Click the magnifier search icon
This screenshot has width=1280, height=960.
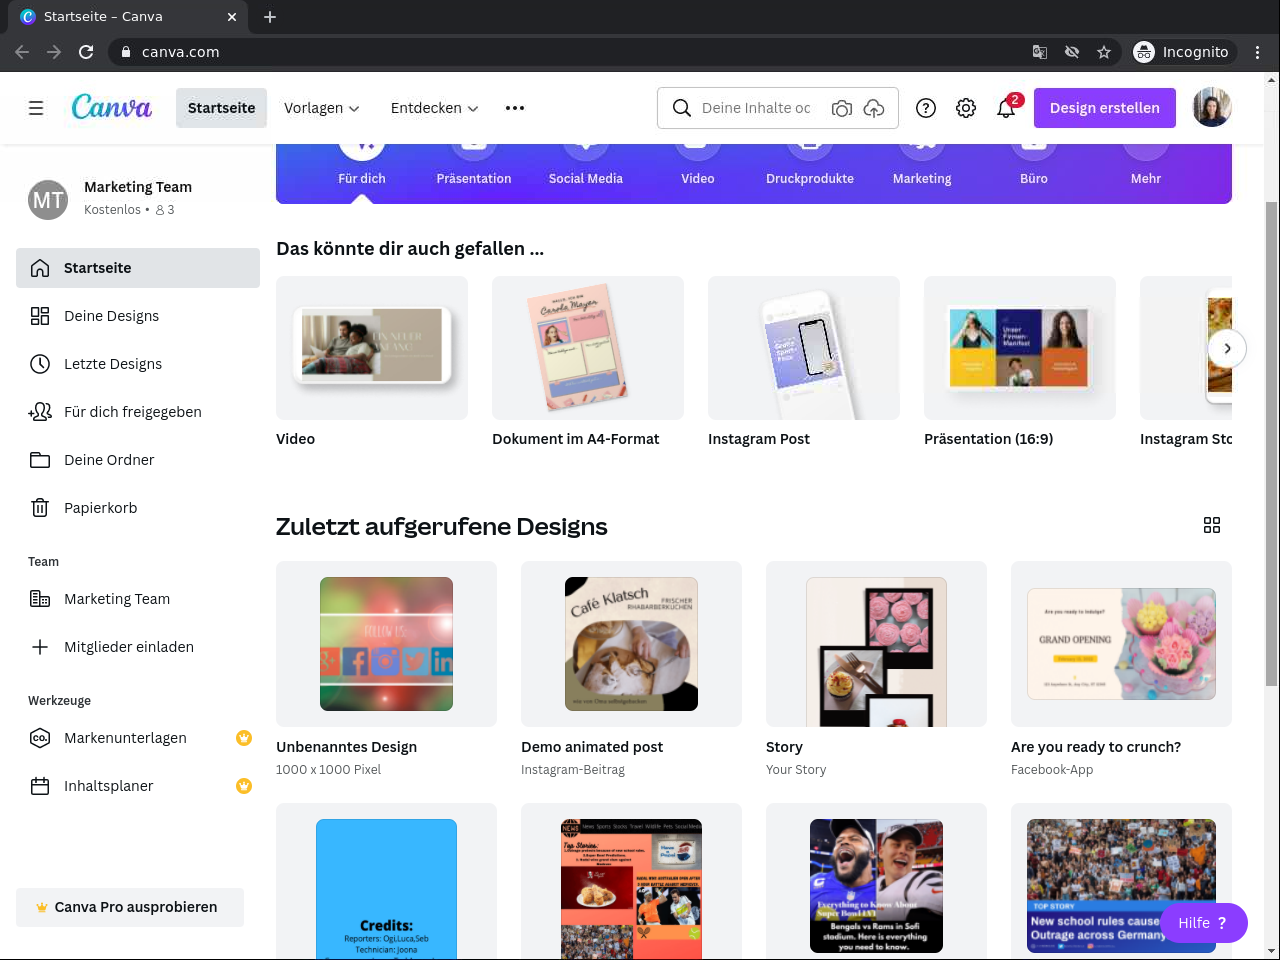coord(682,108)
